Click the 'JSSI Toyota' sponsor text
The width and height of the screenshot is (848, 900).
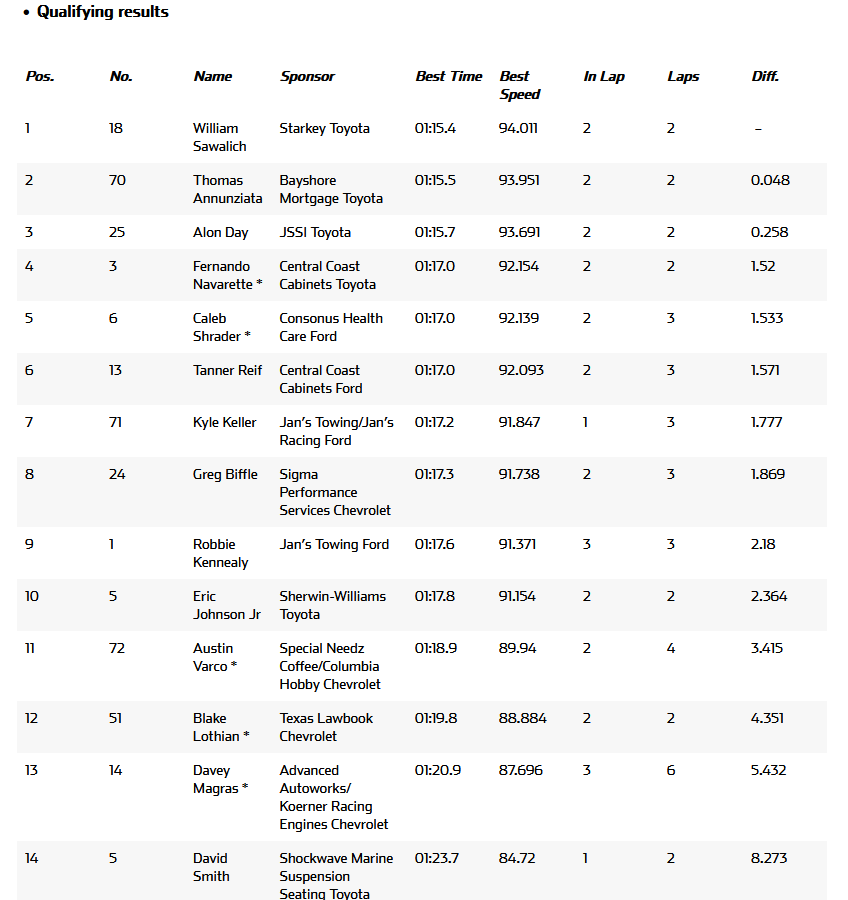click(x=315, y=232)
